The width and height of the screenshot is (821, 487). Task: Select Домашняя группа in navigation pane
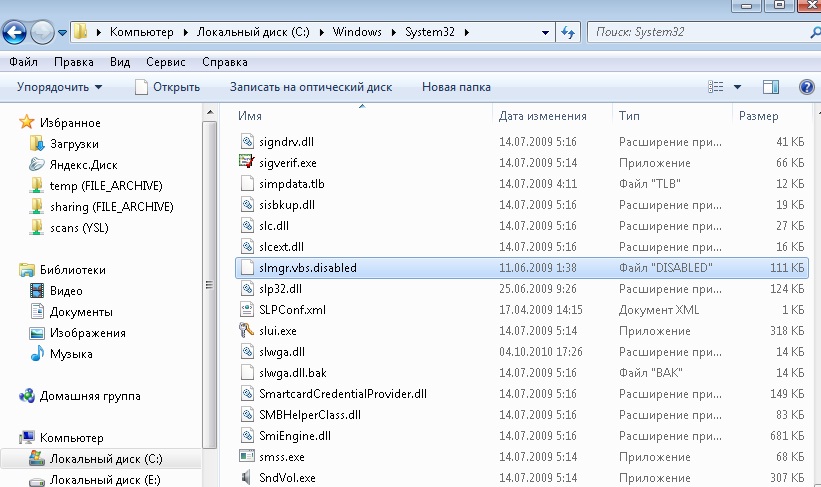pyautogui.click(x=90, y=396)
